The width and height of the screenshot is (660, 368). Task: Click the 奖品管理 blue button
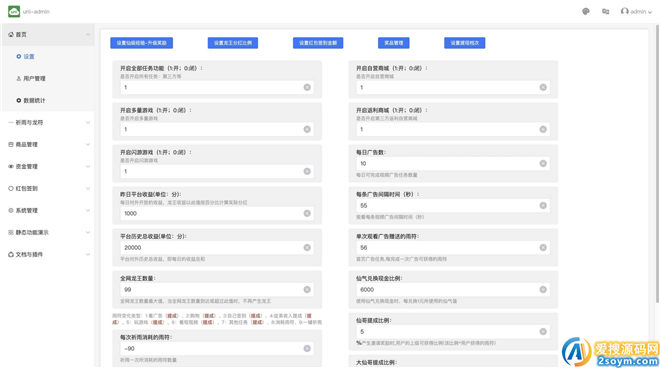[394, 43]
